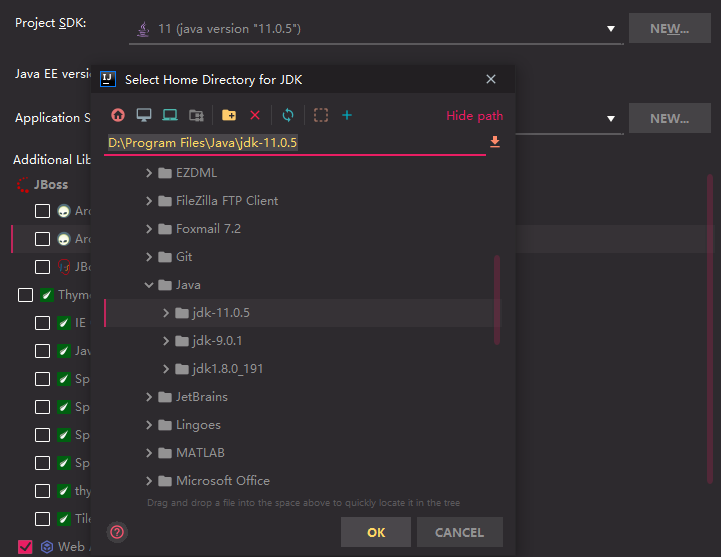Viewport: 721px width, 557px height.
Task: Open the Project SDK dropdown
Action: click(611, 29)
